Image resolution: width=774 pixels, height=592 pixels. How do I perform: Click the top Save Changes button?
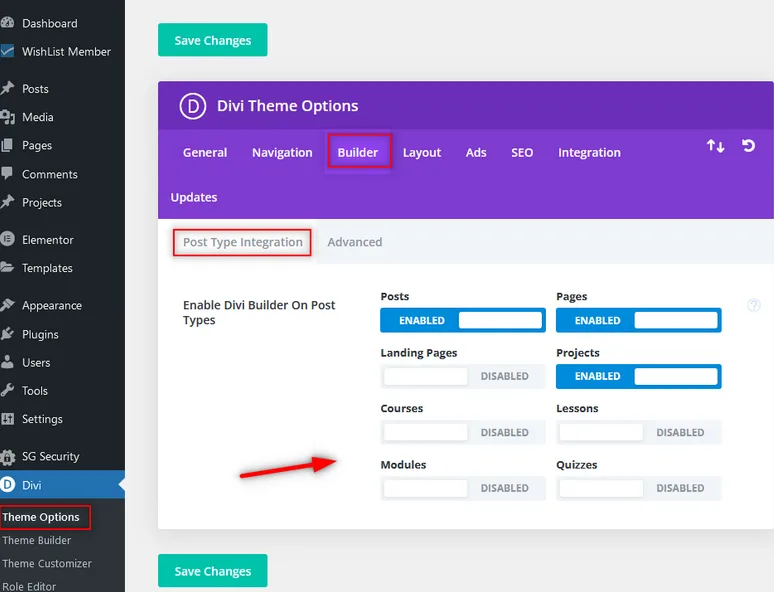click(213, 40)
